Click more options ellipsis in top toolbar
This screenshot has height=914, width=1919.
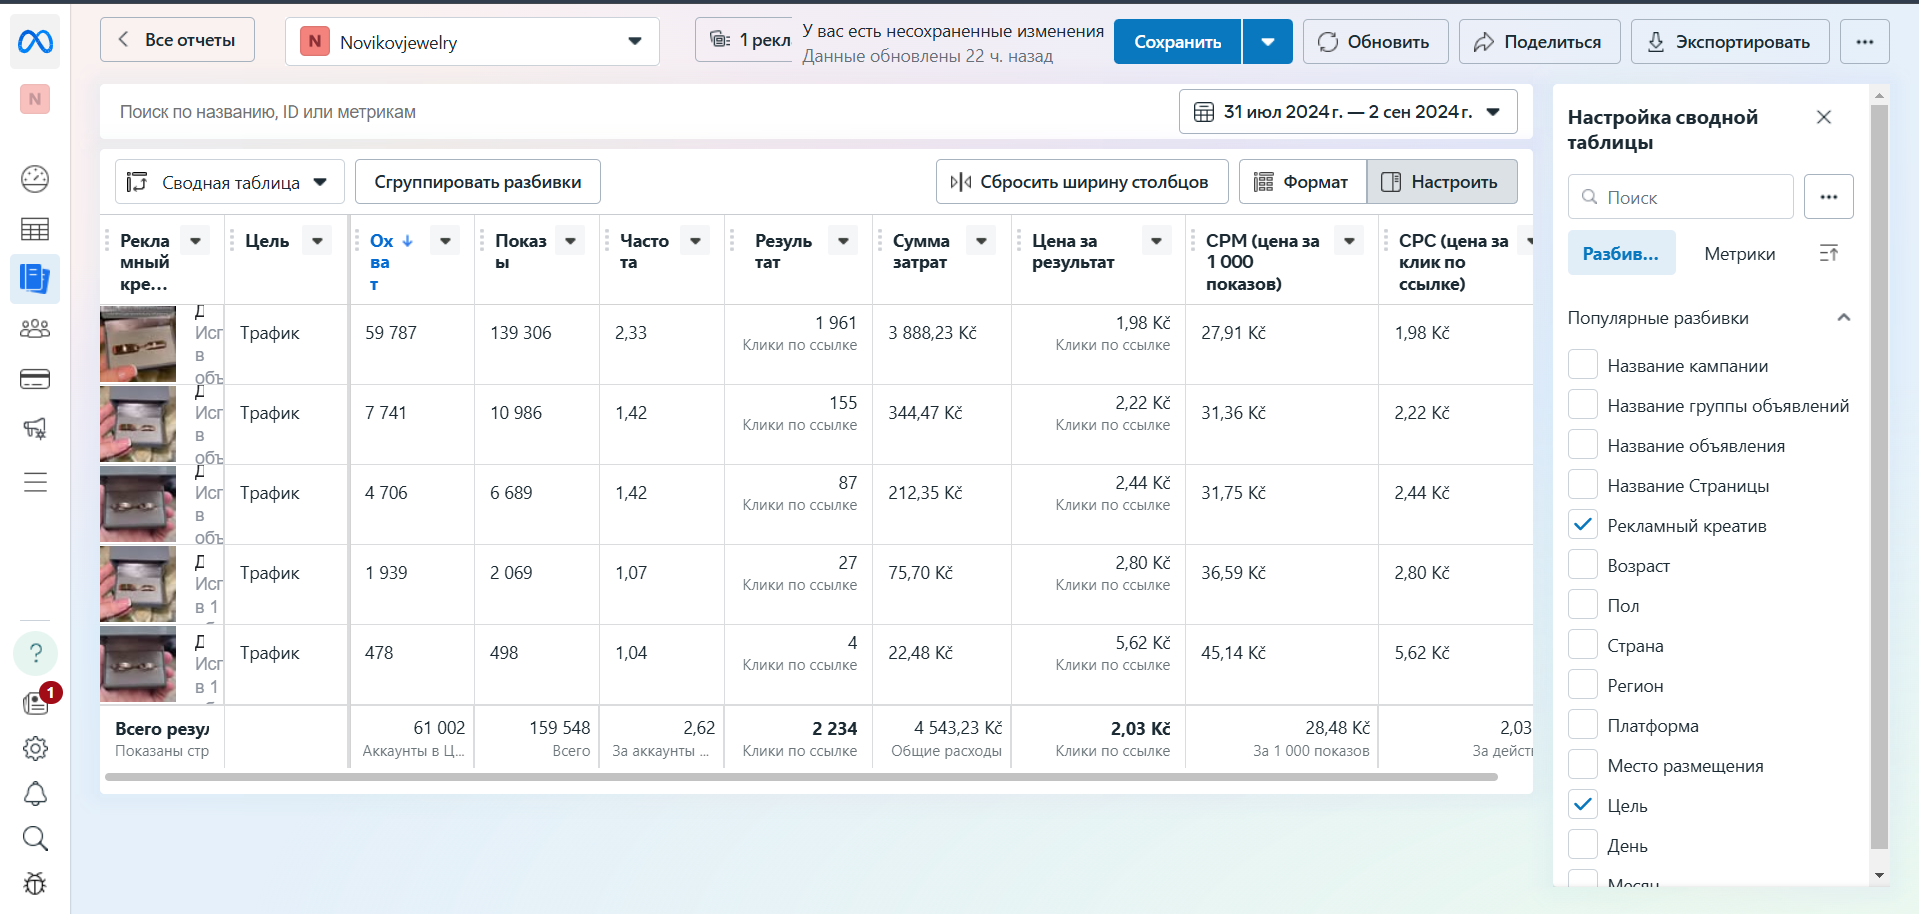pyautogui.click(x=1864, y=42)
